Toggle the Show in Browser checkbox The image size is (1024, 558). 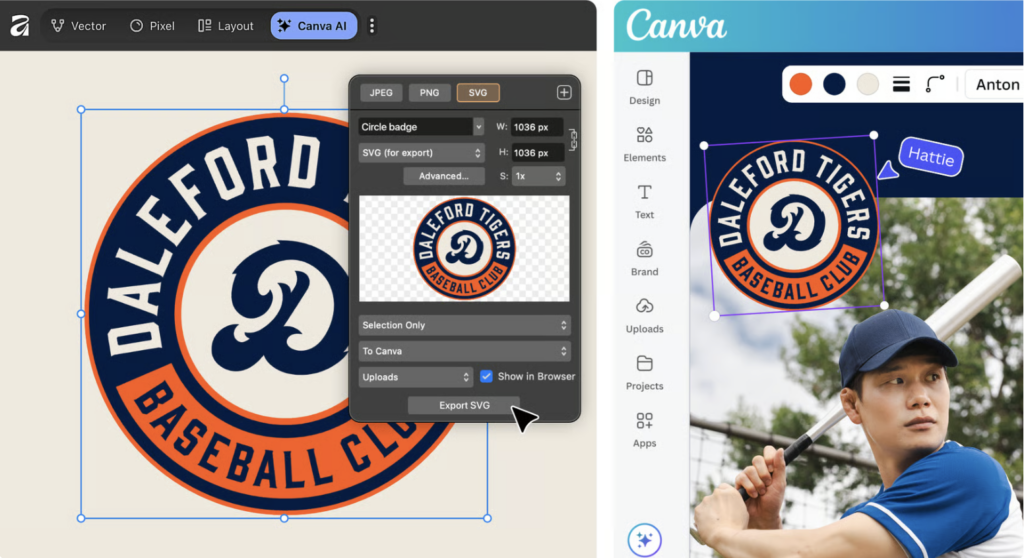click(x=486, y=376)
